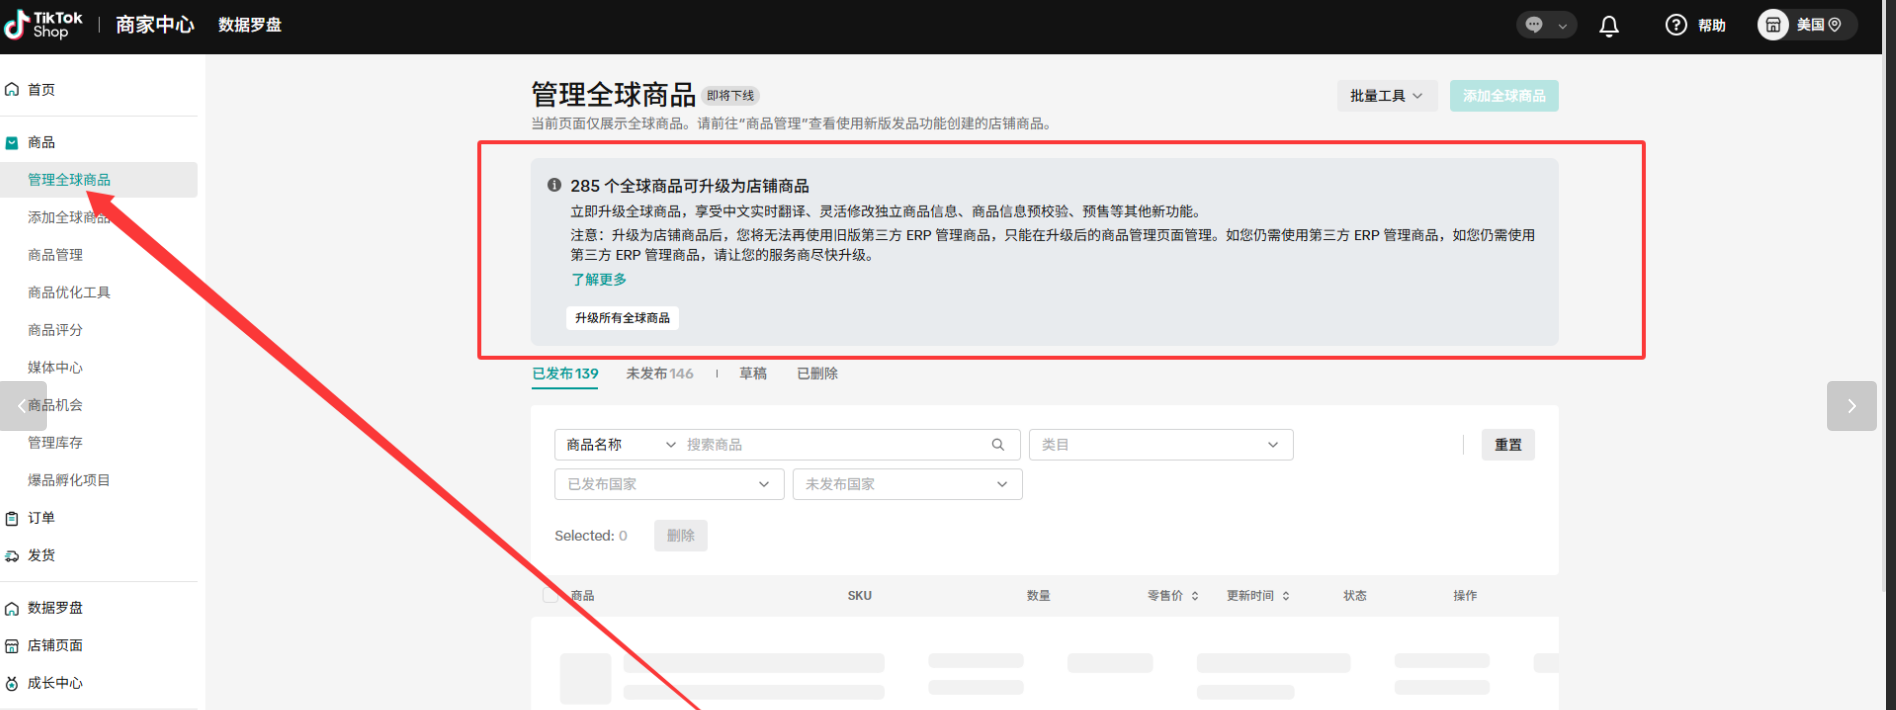This screenshot has width=1896, height=710.
Task: Click the left carousel arrow
Action: coord(23,406)
